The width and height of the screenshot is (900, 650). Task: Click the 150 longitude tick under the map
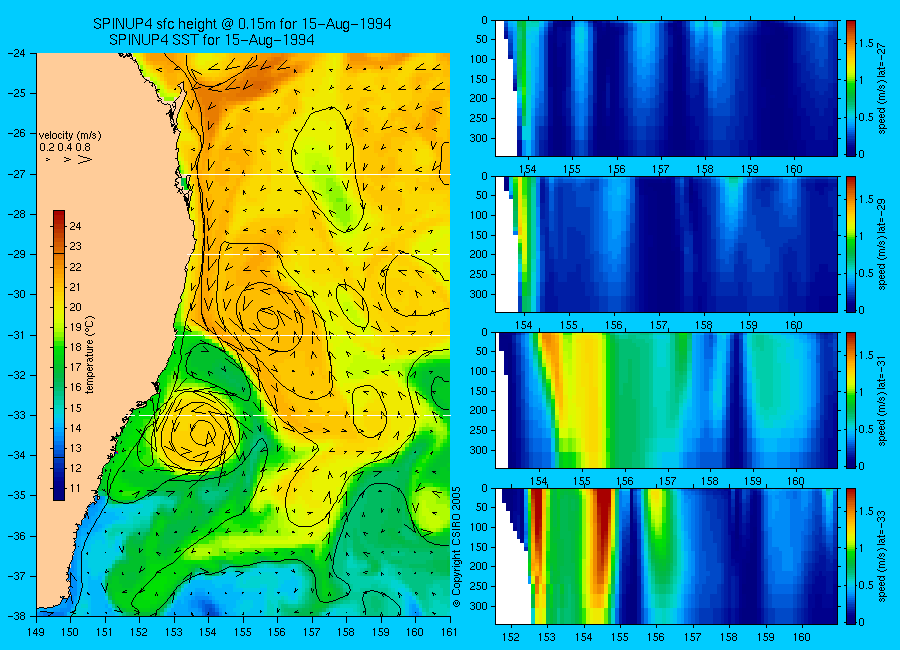[71, 632]
